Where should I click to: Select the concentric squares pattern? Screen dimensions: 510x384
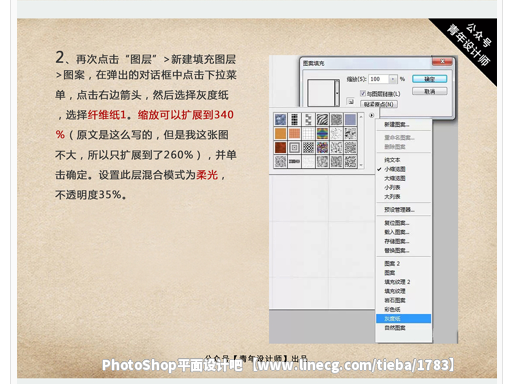click(294, 148)
